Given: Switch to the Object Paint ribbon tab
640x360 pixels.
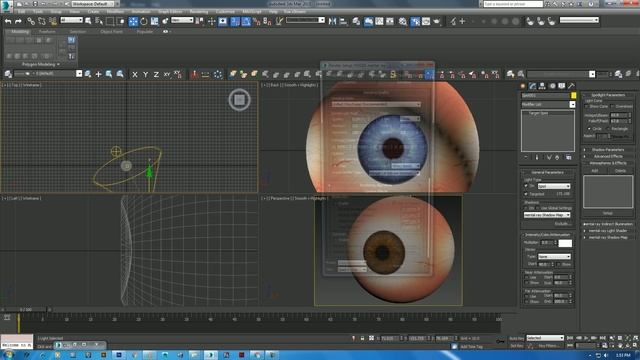Looking at the screenshot, I should [111, 31].
